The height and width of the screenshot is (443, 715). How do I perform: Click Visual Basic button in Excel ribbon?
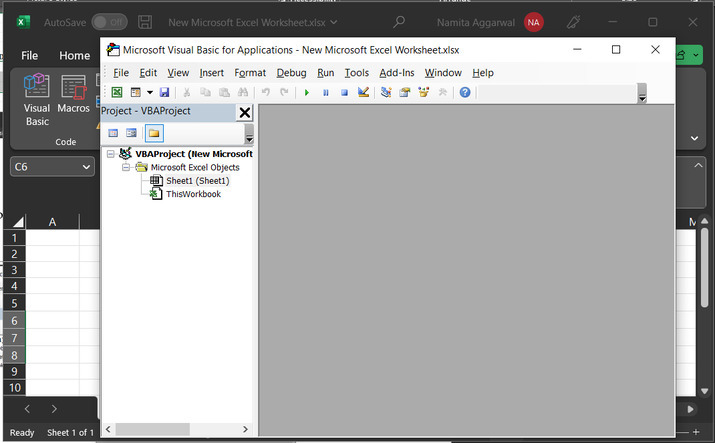[37, 100]
